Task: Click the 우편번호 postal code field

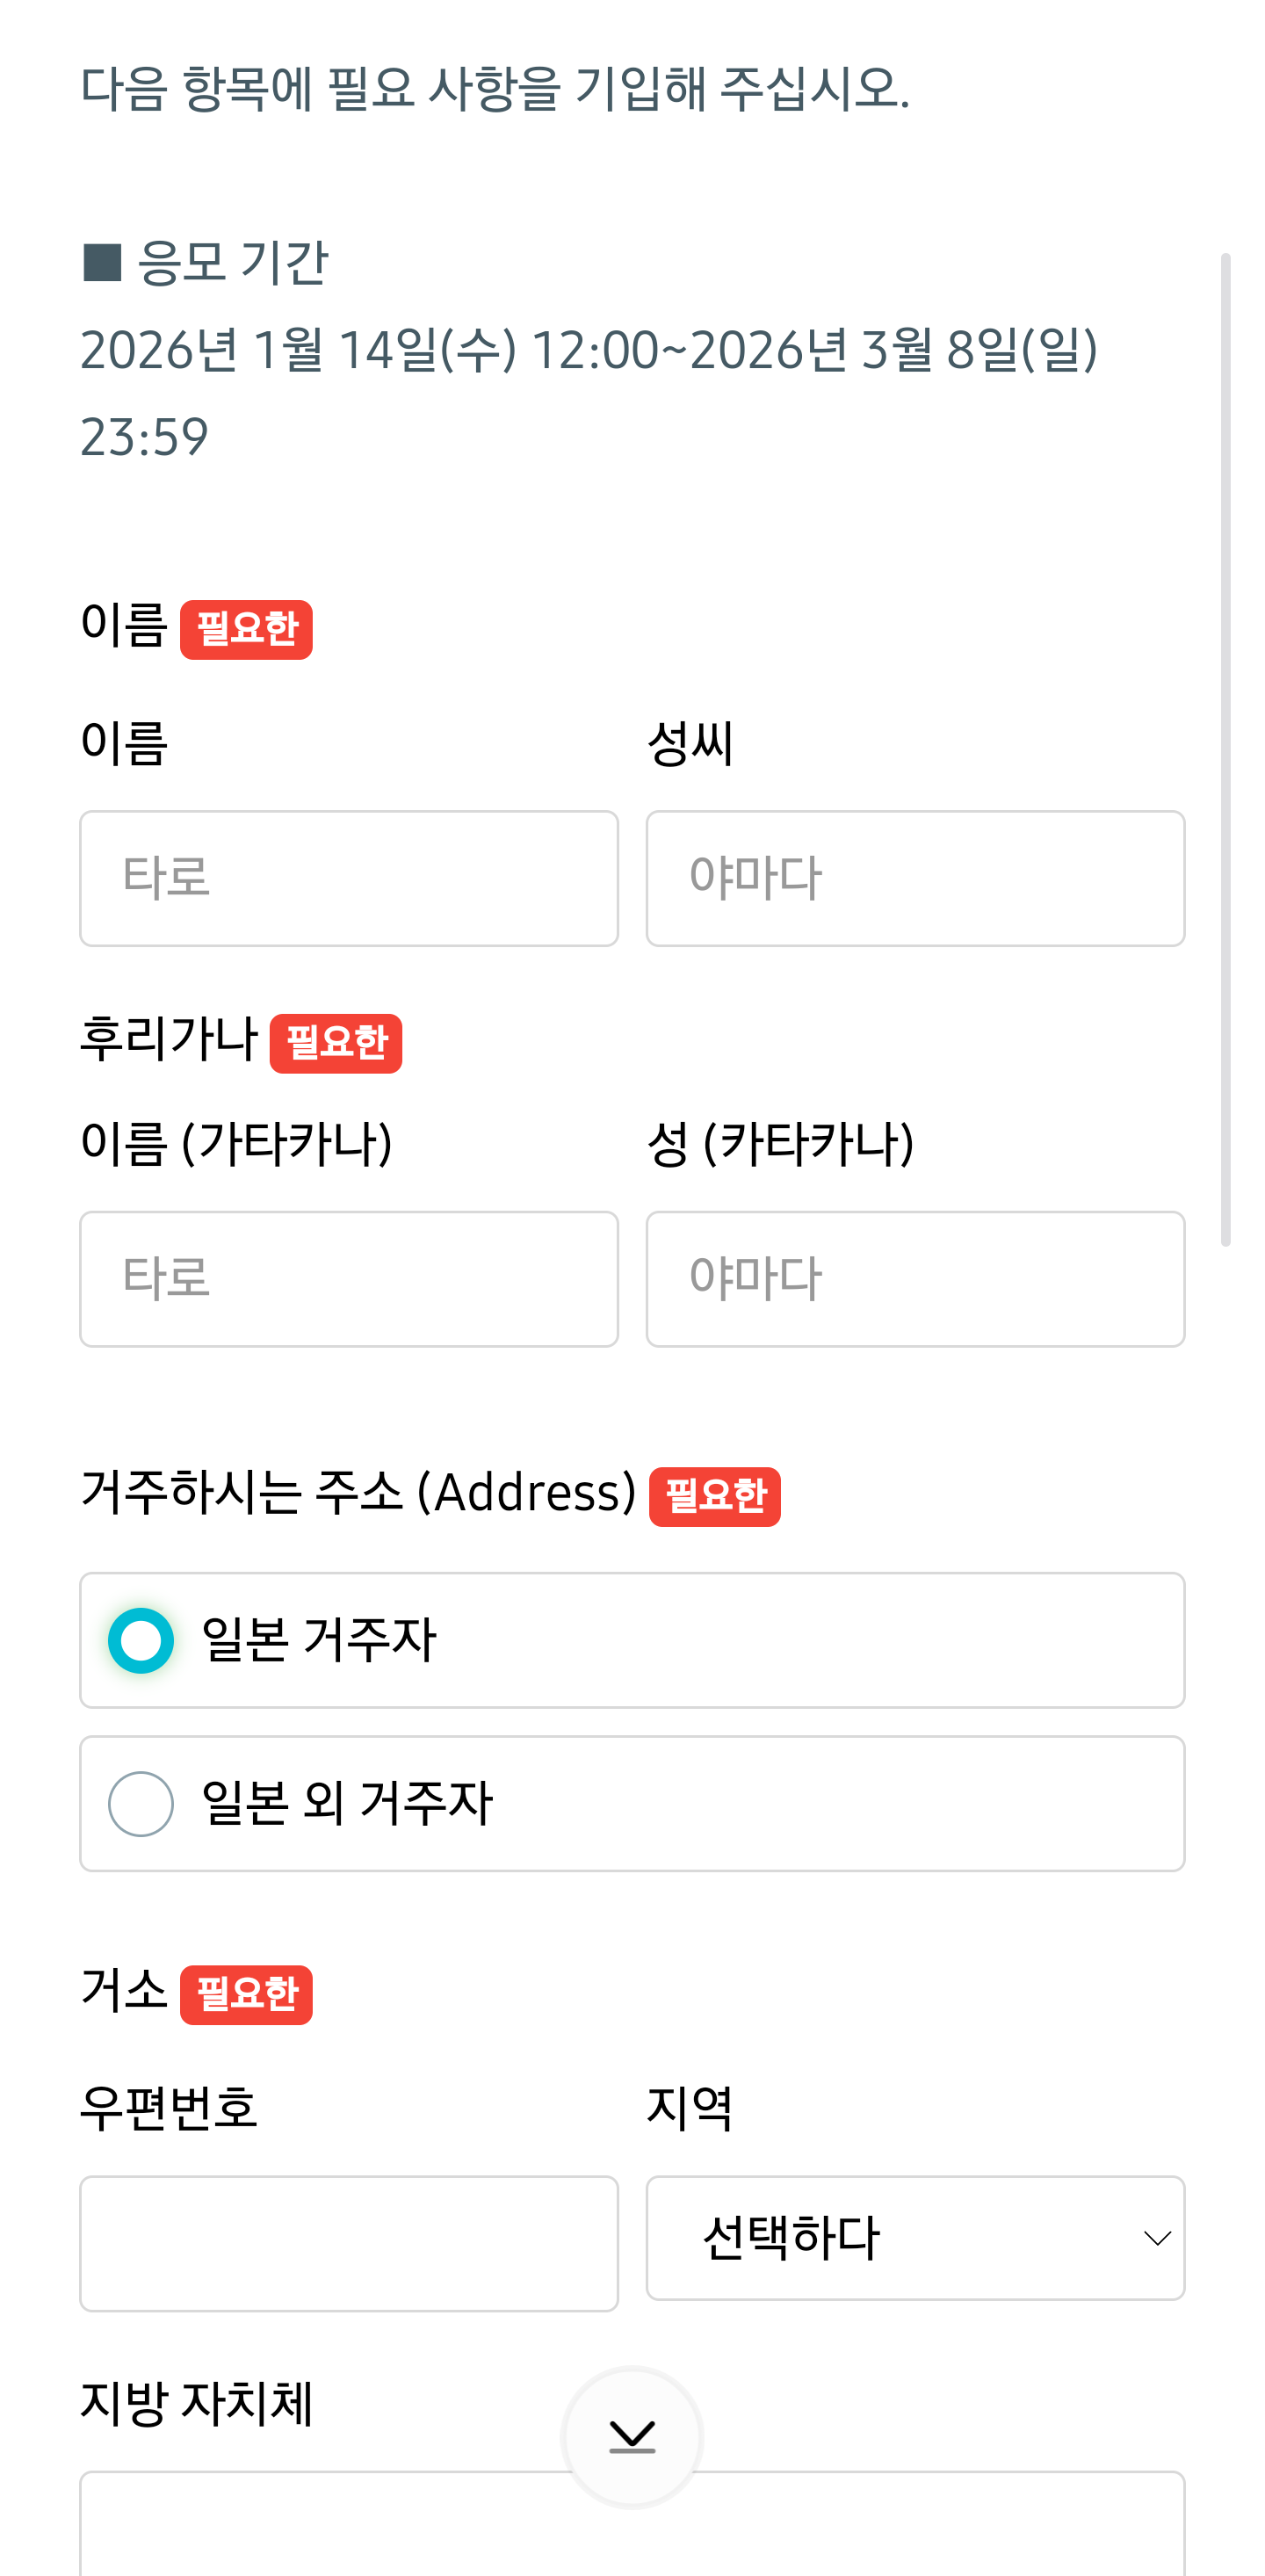Action: (349, 2243)
